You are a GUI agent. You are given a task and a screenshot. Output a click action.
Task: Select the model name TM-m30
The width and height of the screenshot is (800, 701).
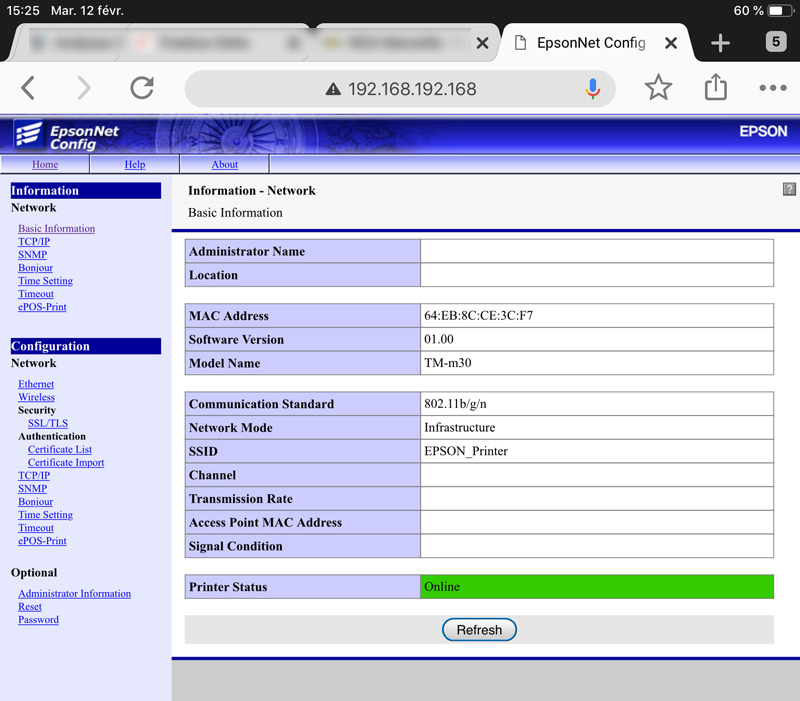tap(447, 363)
